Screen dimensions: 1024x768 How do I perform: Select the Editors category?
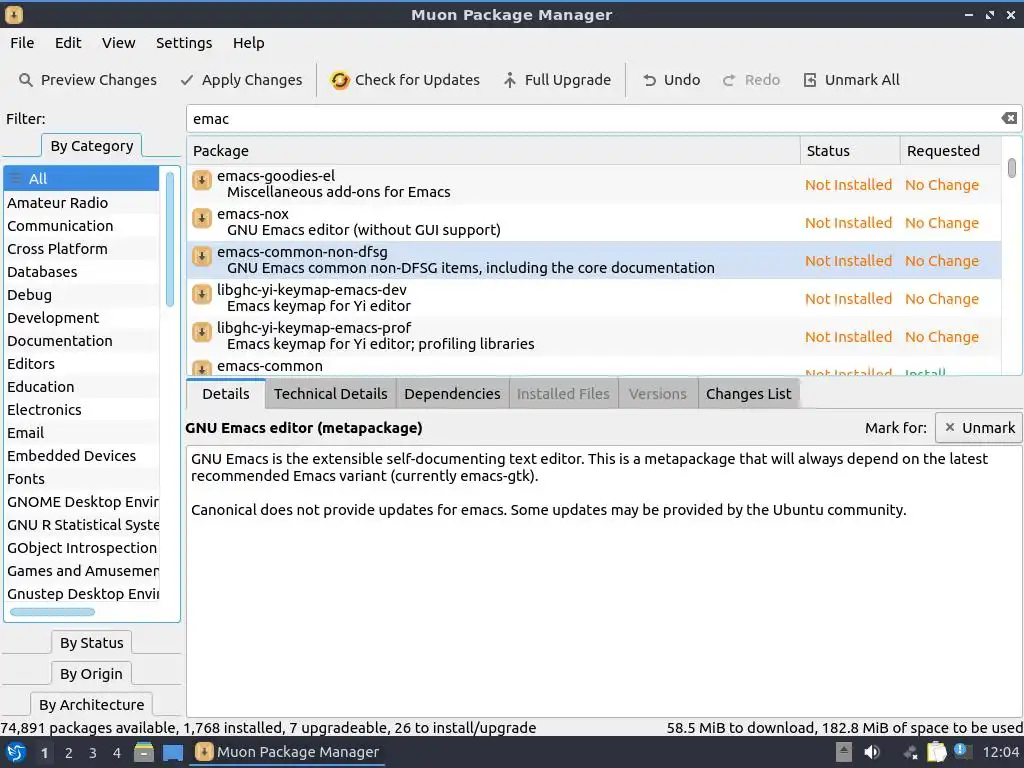click(82, 364)
